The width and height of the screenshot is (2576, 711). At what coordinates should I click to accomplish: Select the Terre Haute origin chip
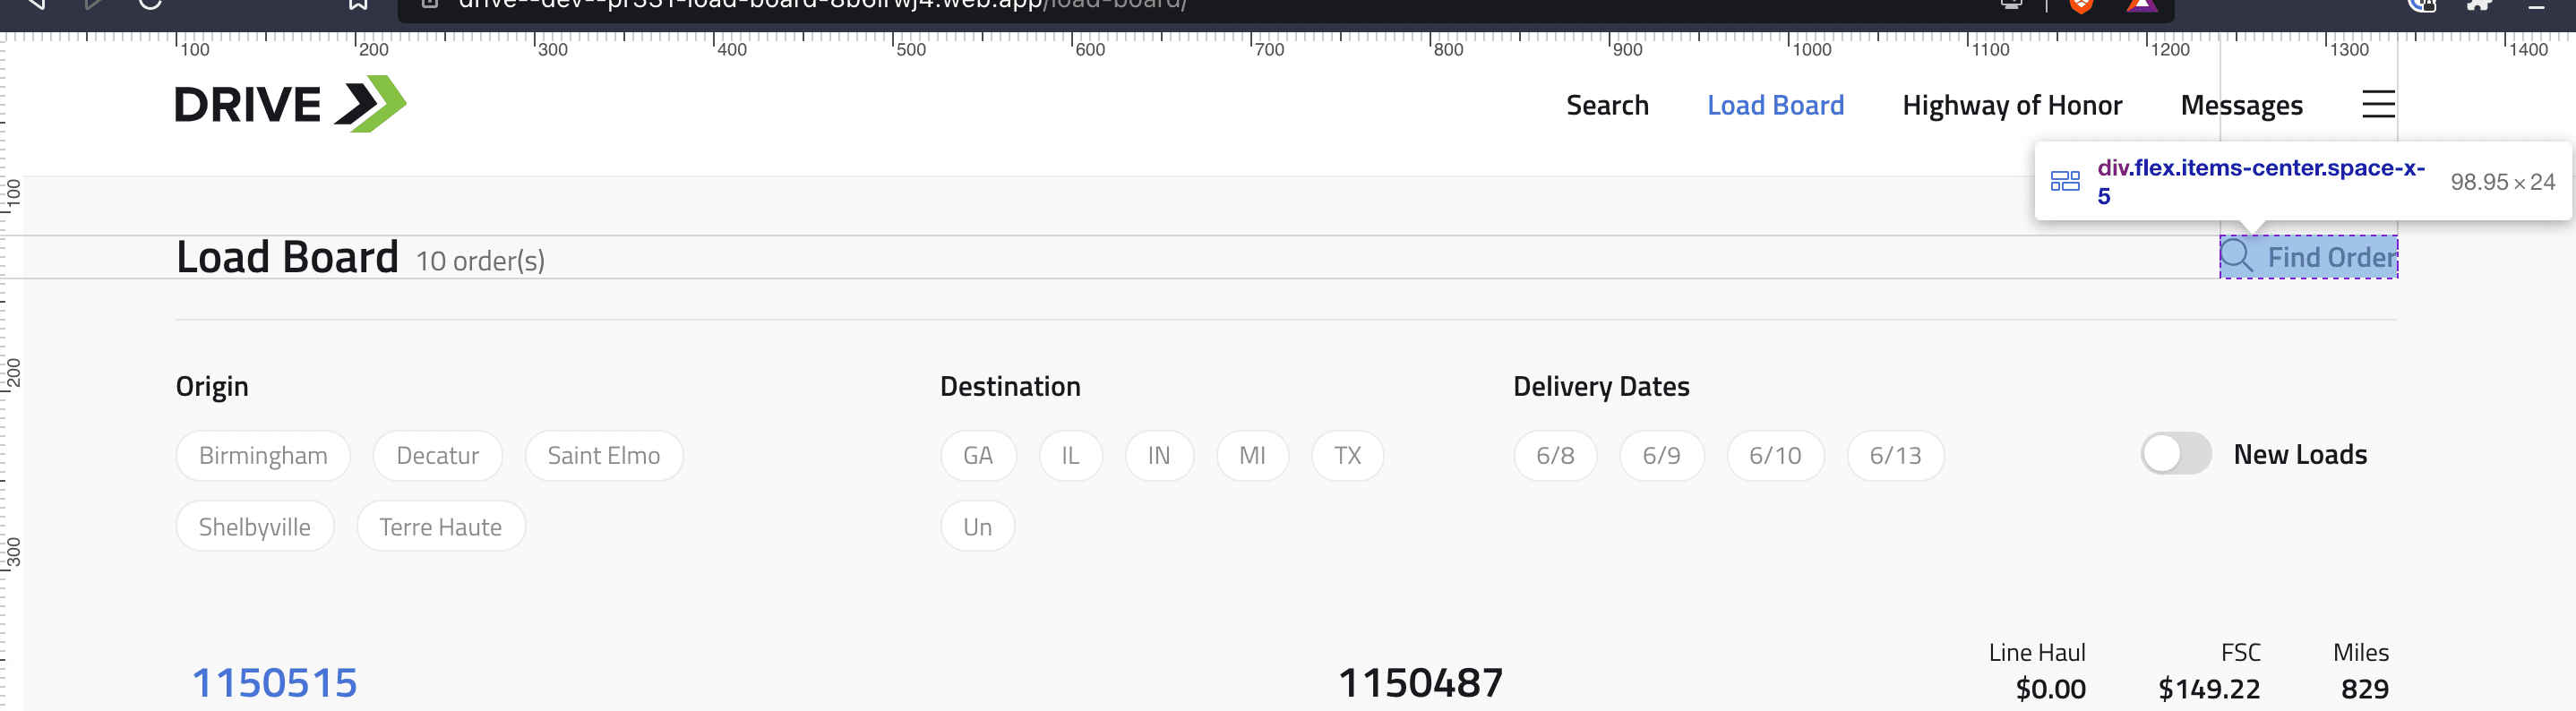[x=441, y=527]
